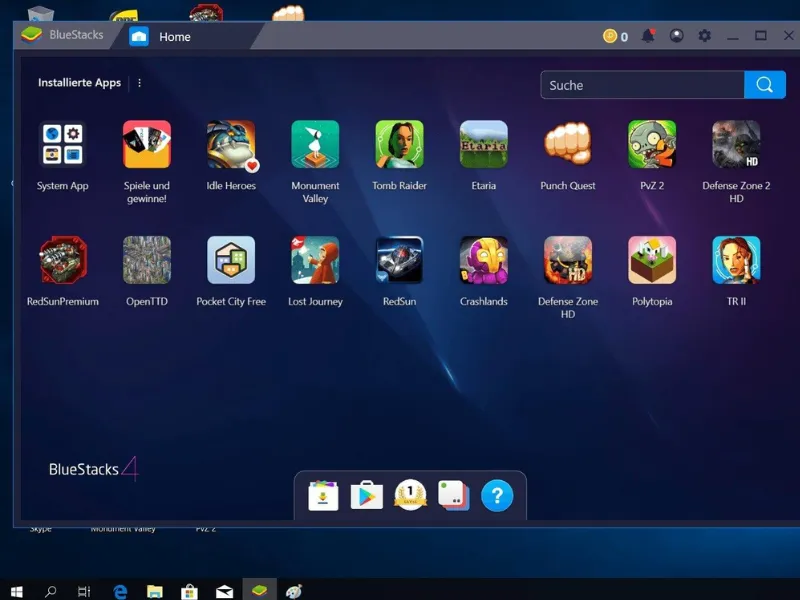Open the Windows Start menu
800x600 pixels.
(x=16, y=591)
